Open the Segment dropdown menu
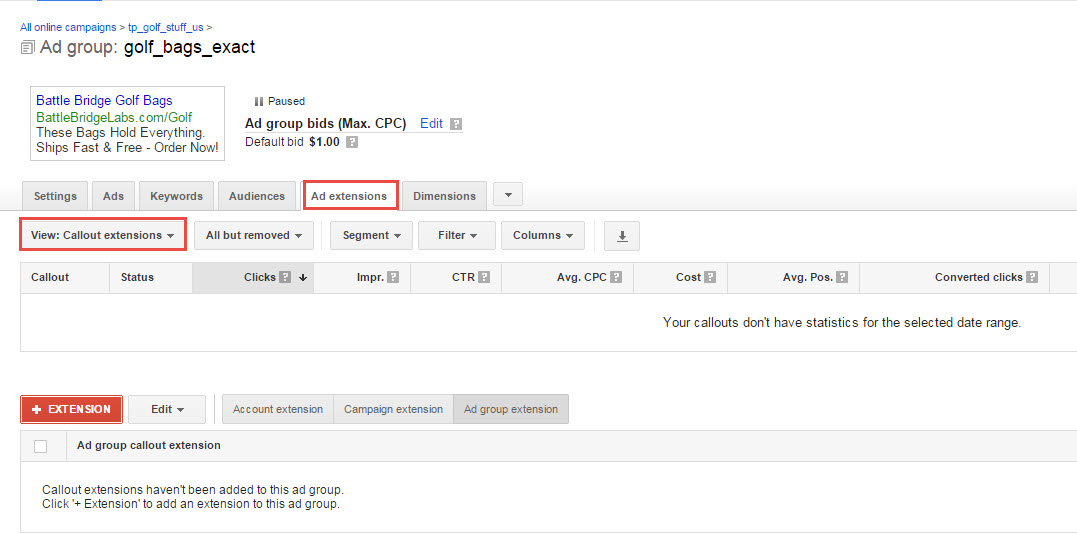This screenshot has height=534, width=1077. (x=370, y=236)
